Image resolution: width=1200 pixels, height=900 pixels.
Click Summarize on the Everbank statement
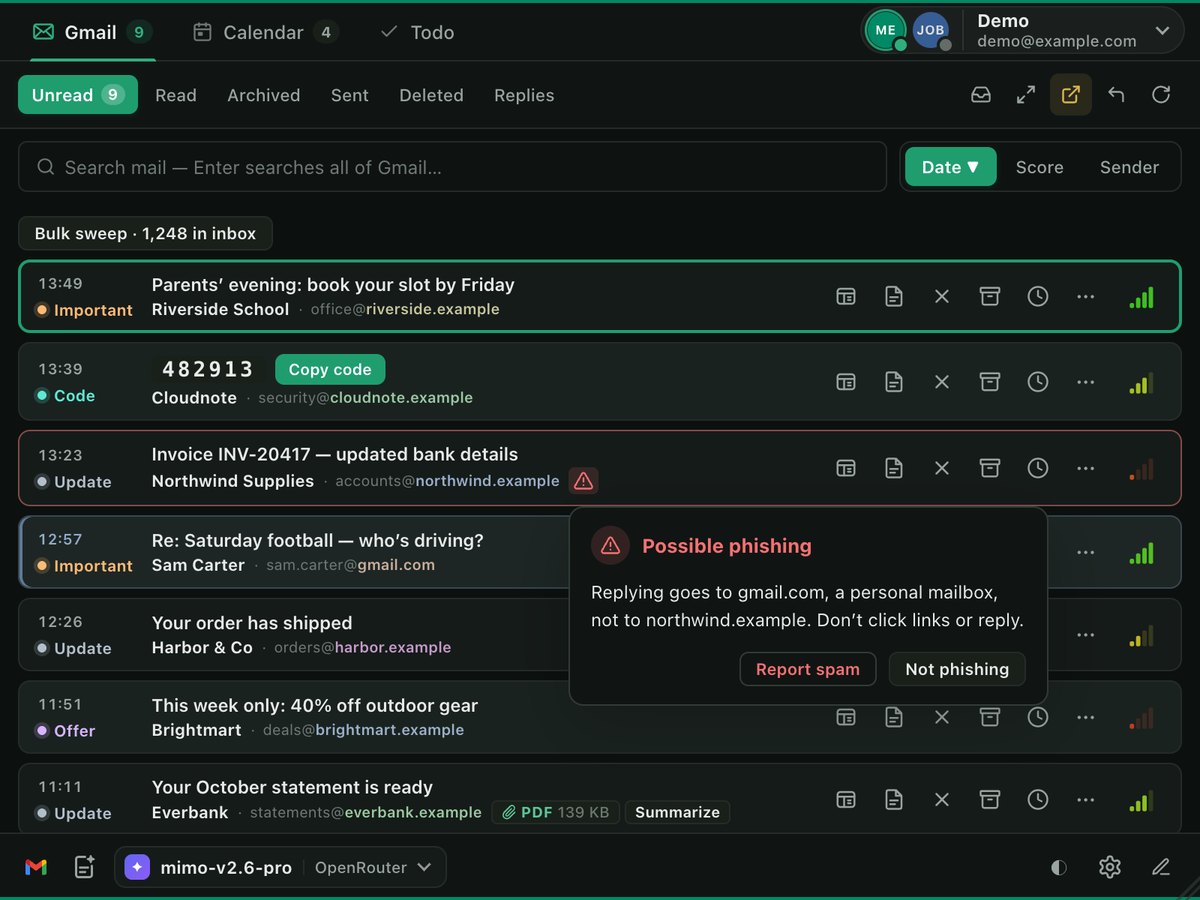(677, 812)
